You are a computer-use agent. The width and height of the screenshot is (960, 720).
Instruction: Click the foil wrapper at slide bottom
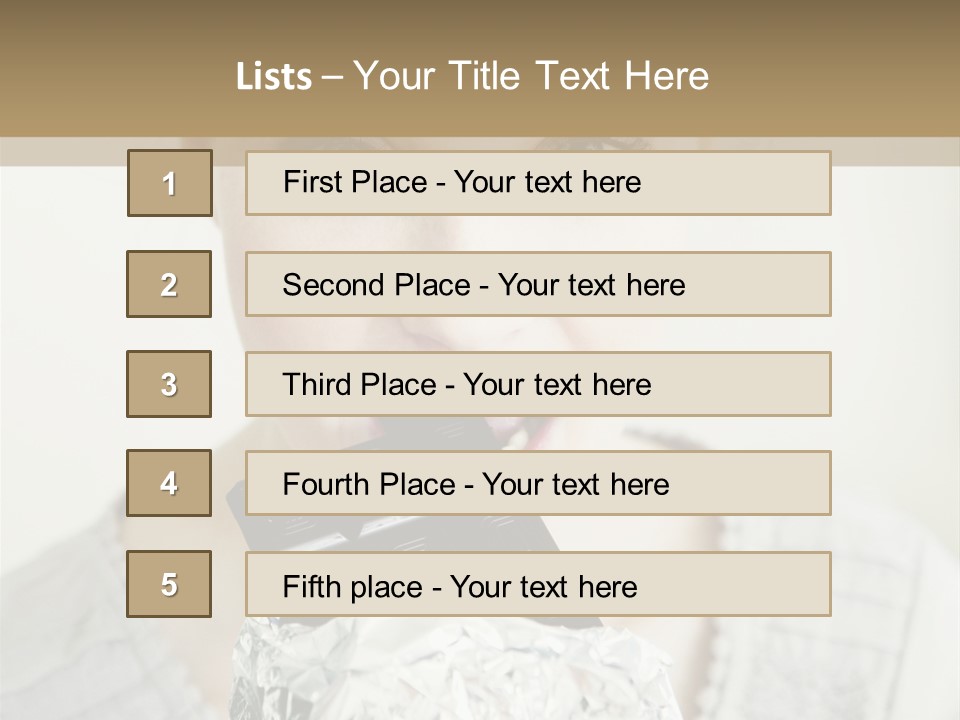(x=420, y=670)
